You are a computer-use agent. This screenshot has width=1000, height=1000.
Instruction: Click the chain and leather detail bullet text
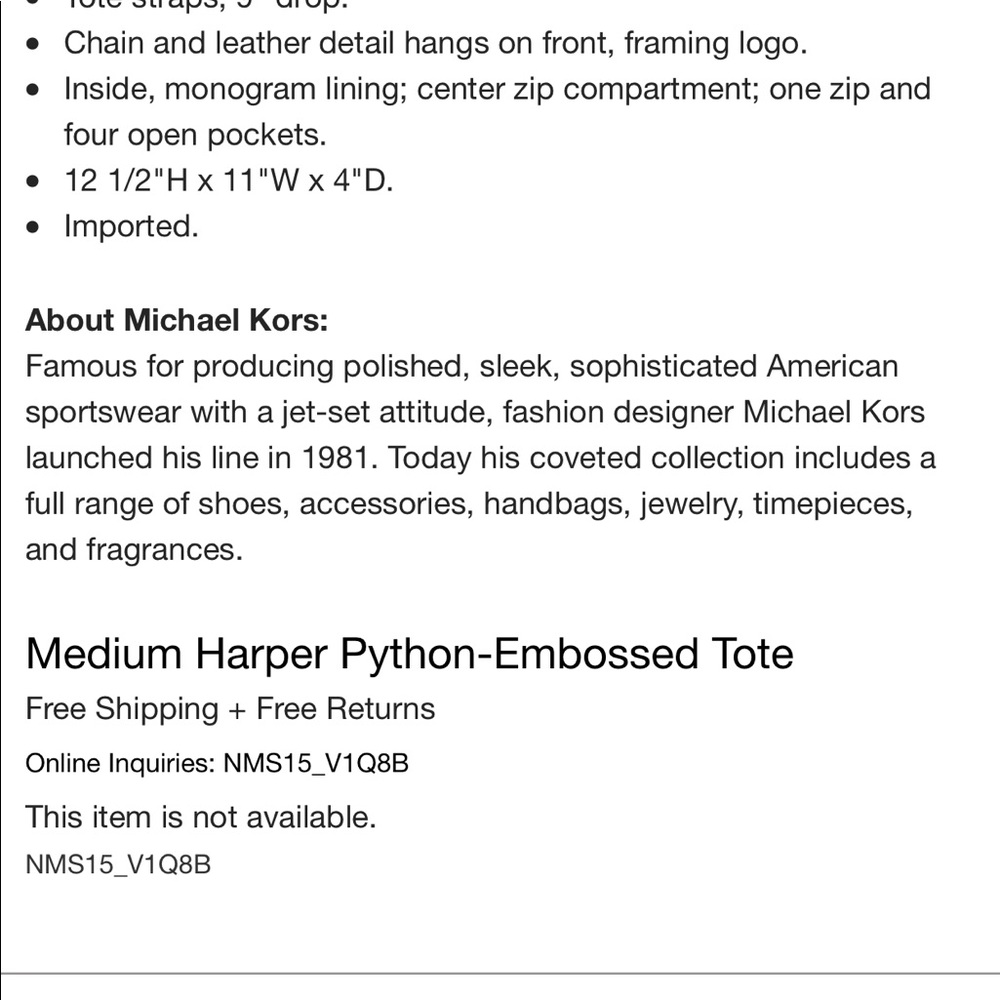(435, 43)
